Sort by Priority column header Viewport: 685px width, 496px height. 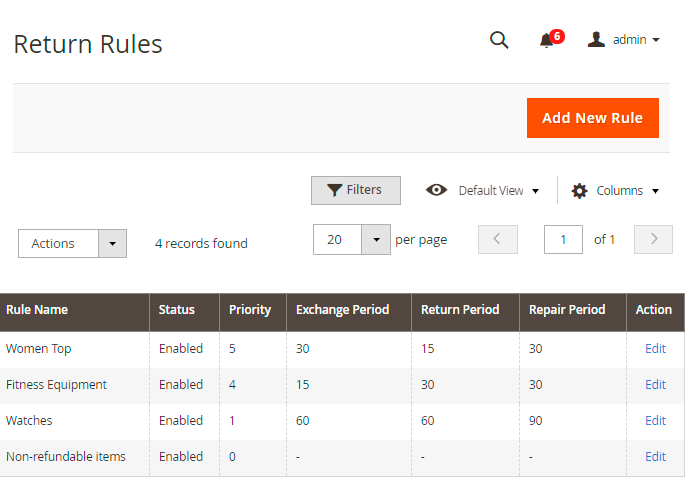click(x=250, y=310)
